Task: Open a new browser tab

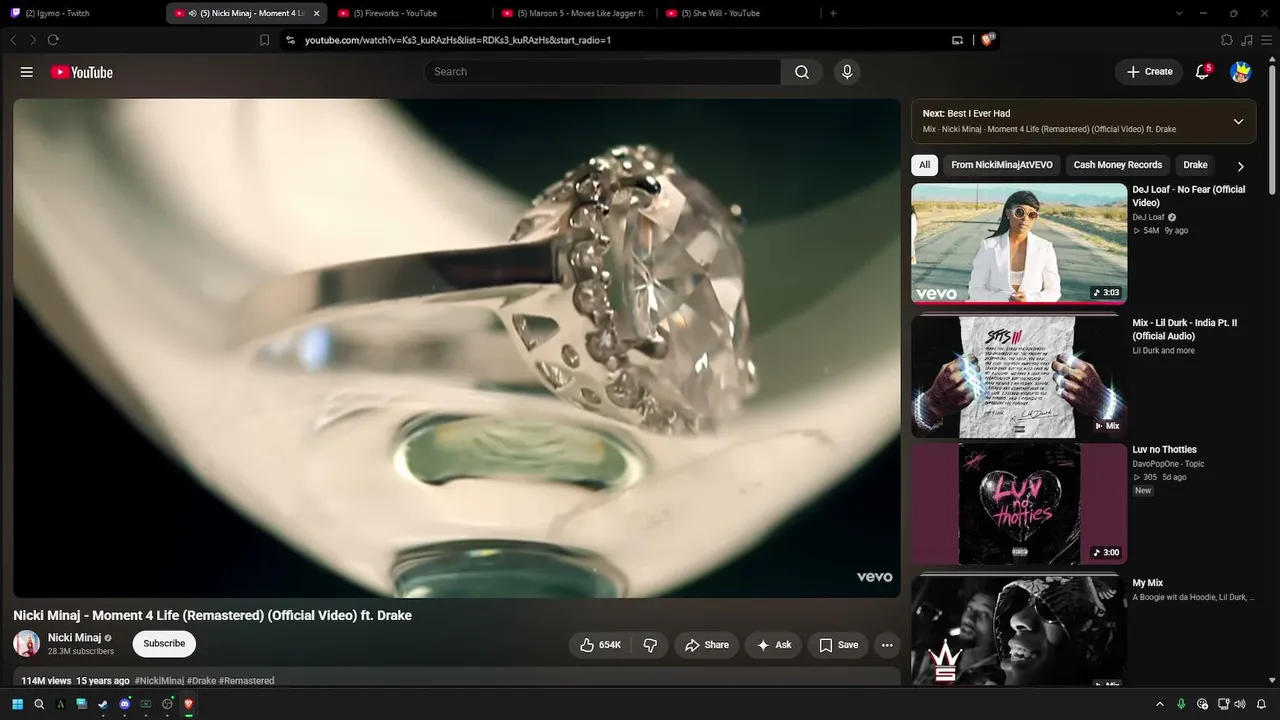Action: click(833, 13)
